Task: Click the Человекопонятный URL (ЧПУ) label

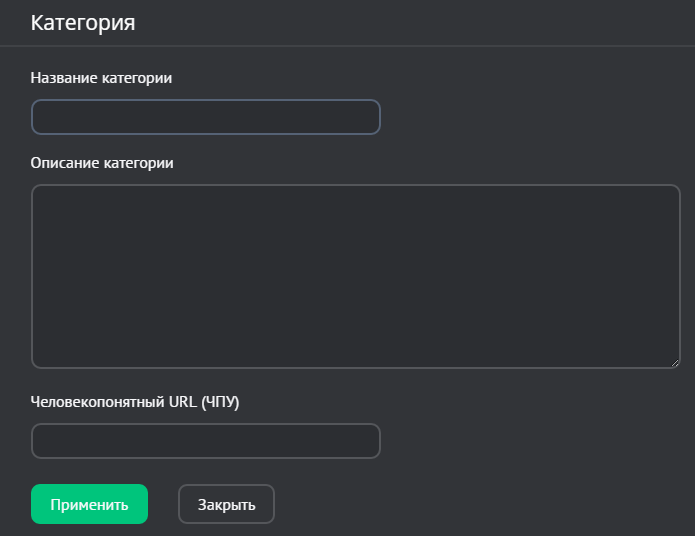Action: (136, 402)
